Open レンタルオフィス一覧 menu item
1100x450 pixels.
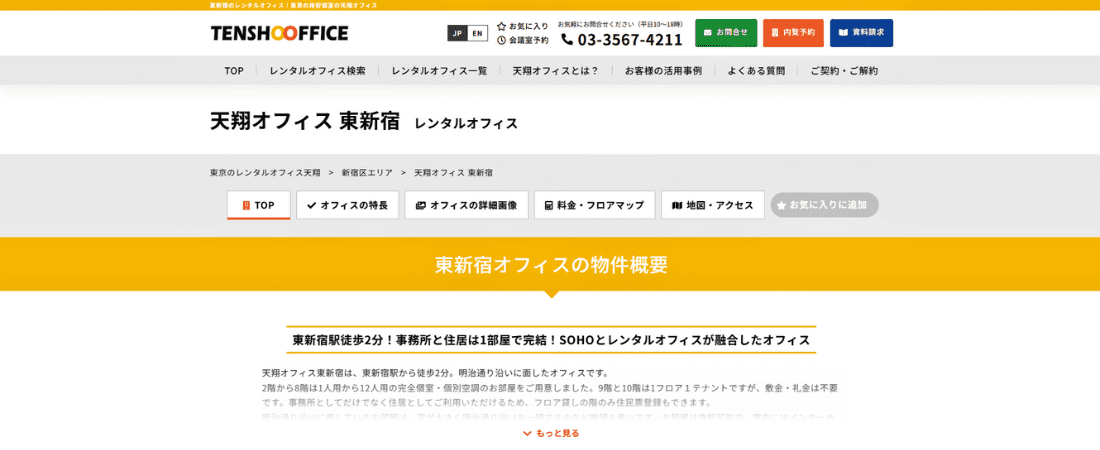(x=439, y=71)
